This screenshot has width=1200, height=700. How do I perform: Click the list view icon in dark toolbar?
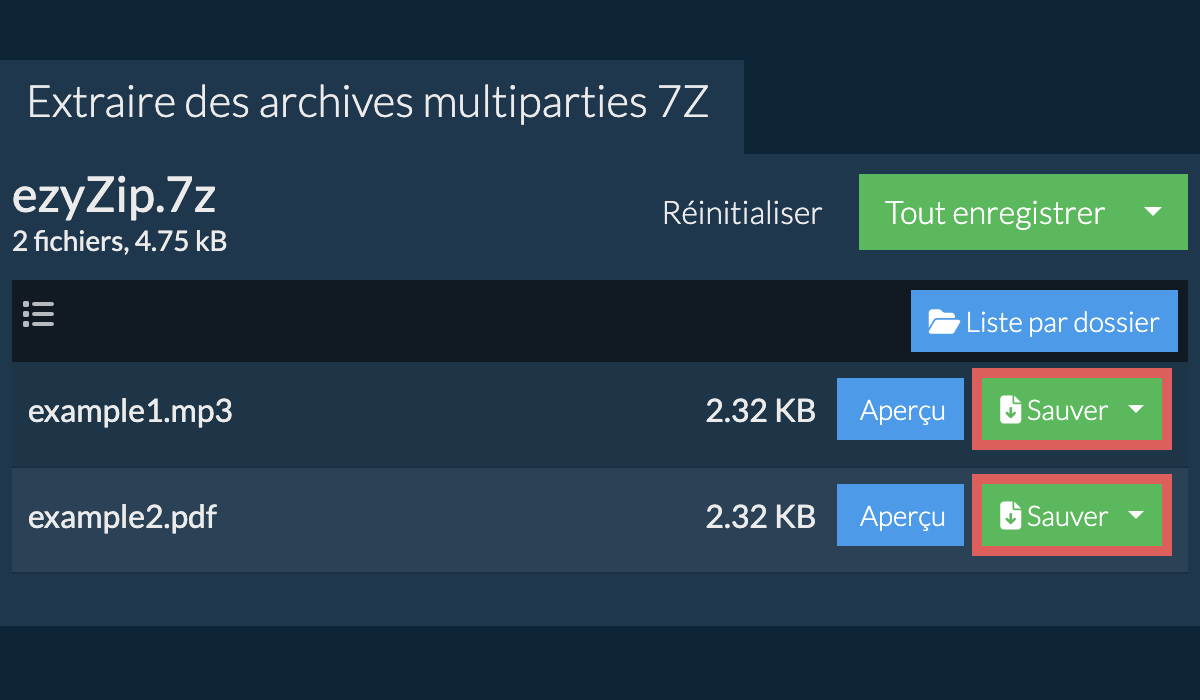point(38,315)
